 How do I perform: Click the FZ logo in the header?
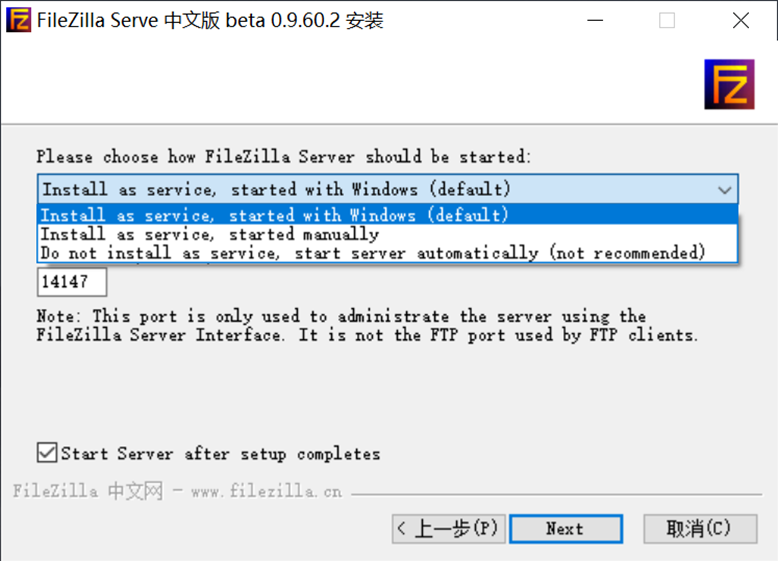coord(728,84)
